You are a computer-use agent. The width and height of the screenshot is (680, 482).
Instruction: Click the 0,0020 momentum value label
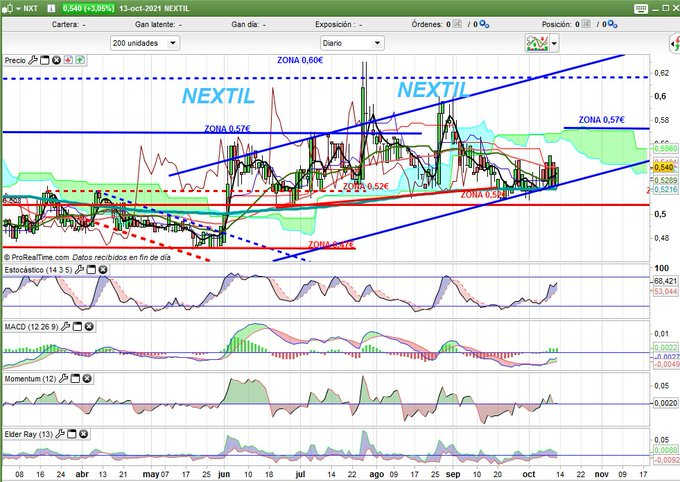[x=665, y=403]
